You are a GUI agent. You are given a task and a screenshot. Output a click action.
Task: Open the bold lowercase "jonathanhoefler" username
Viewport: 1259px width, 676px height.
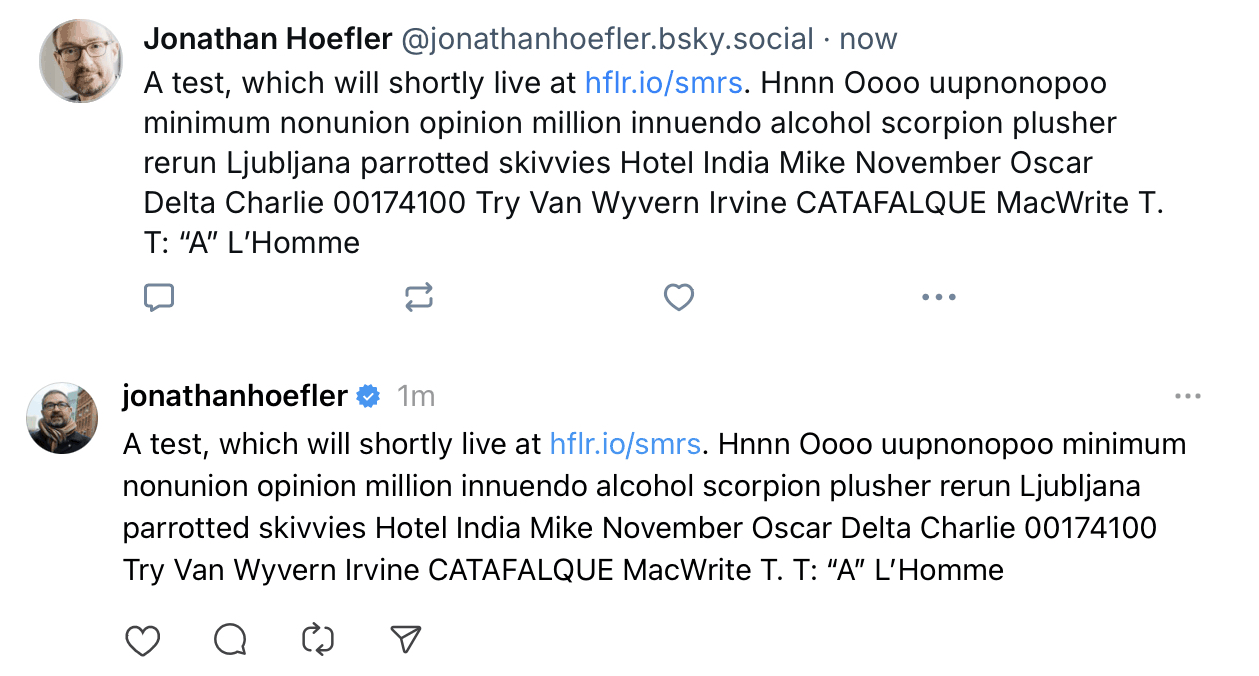tap(235, 397)
